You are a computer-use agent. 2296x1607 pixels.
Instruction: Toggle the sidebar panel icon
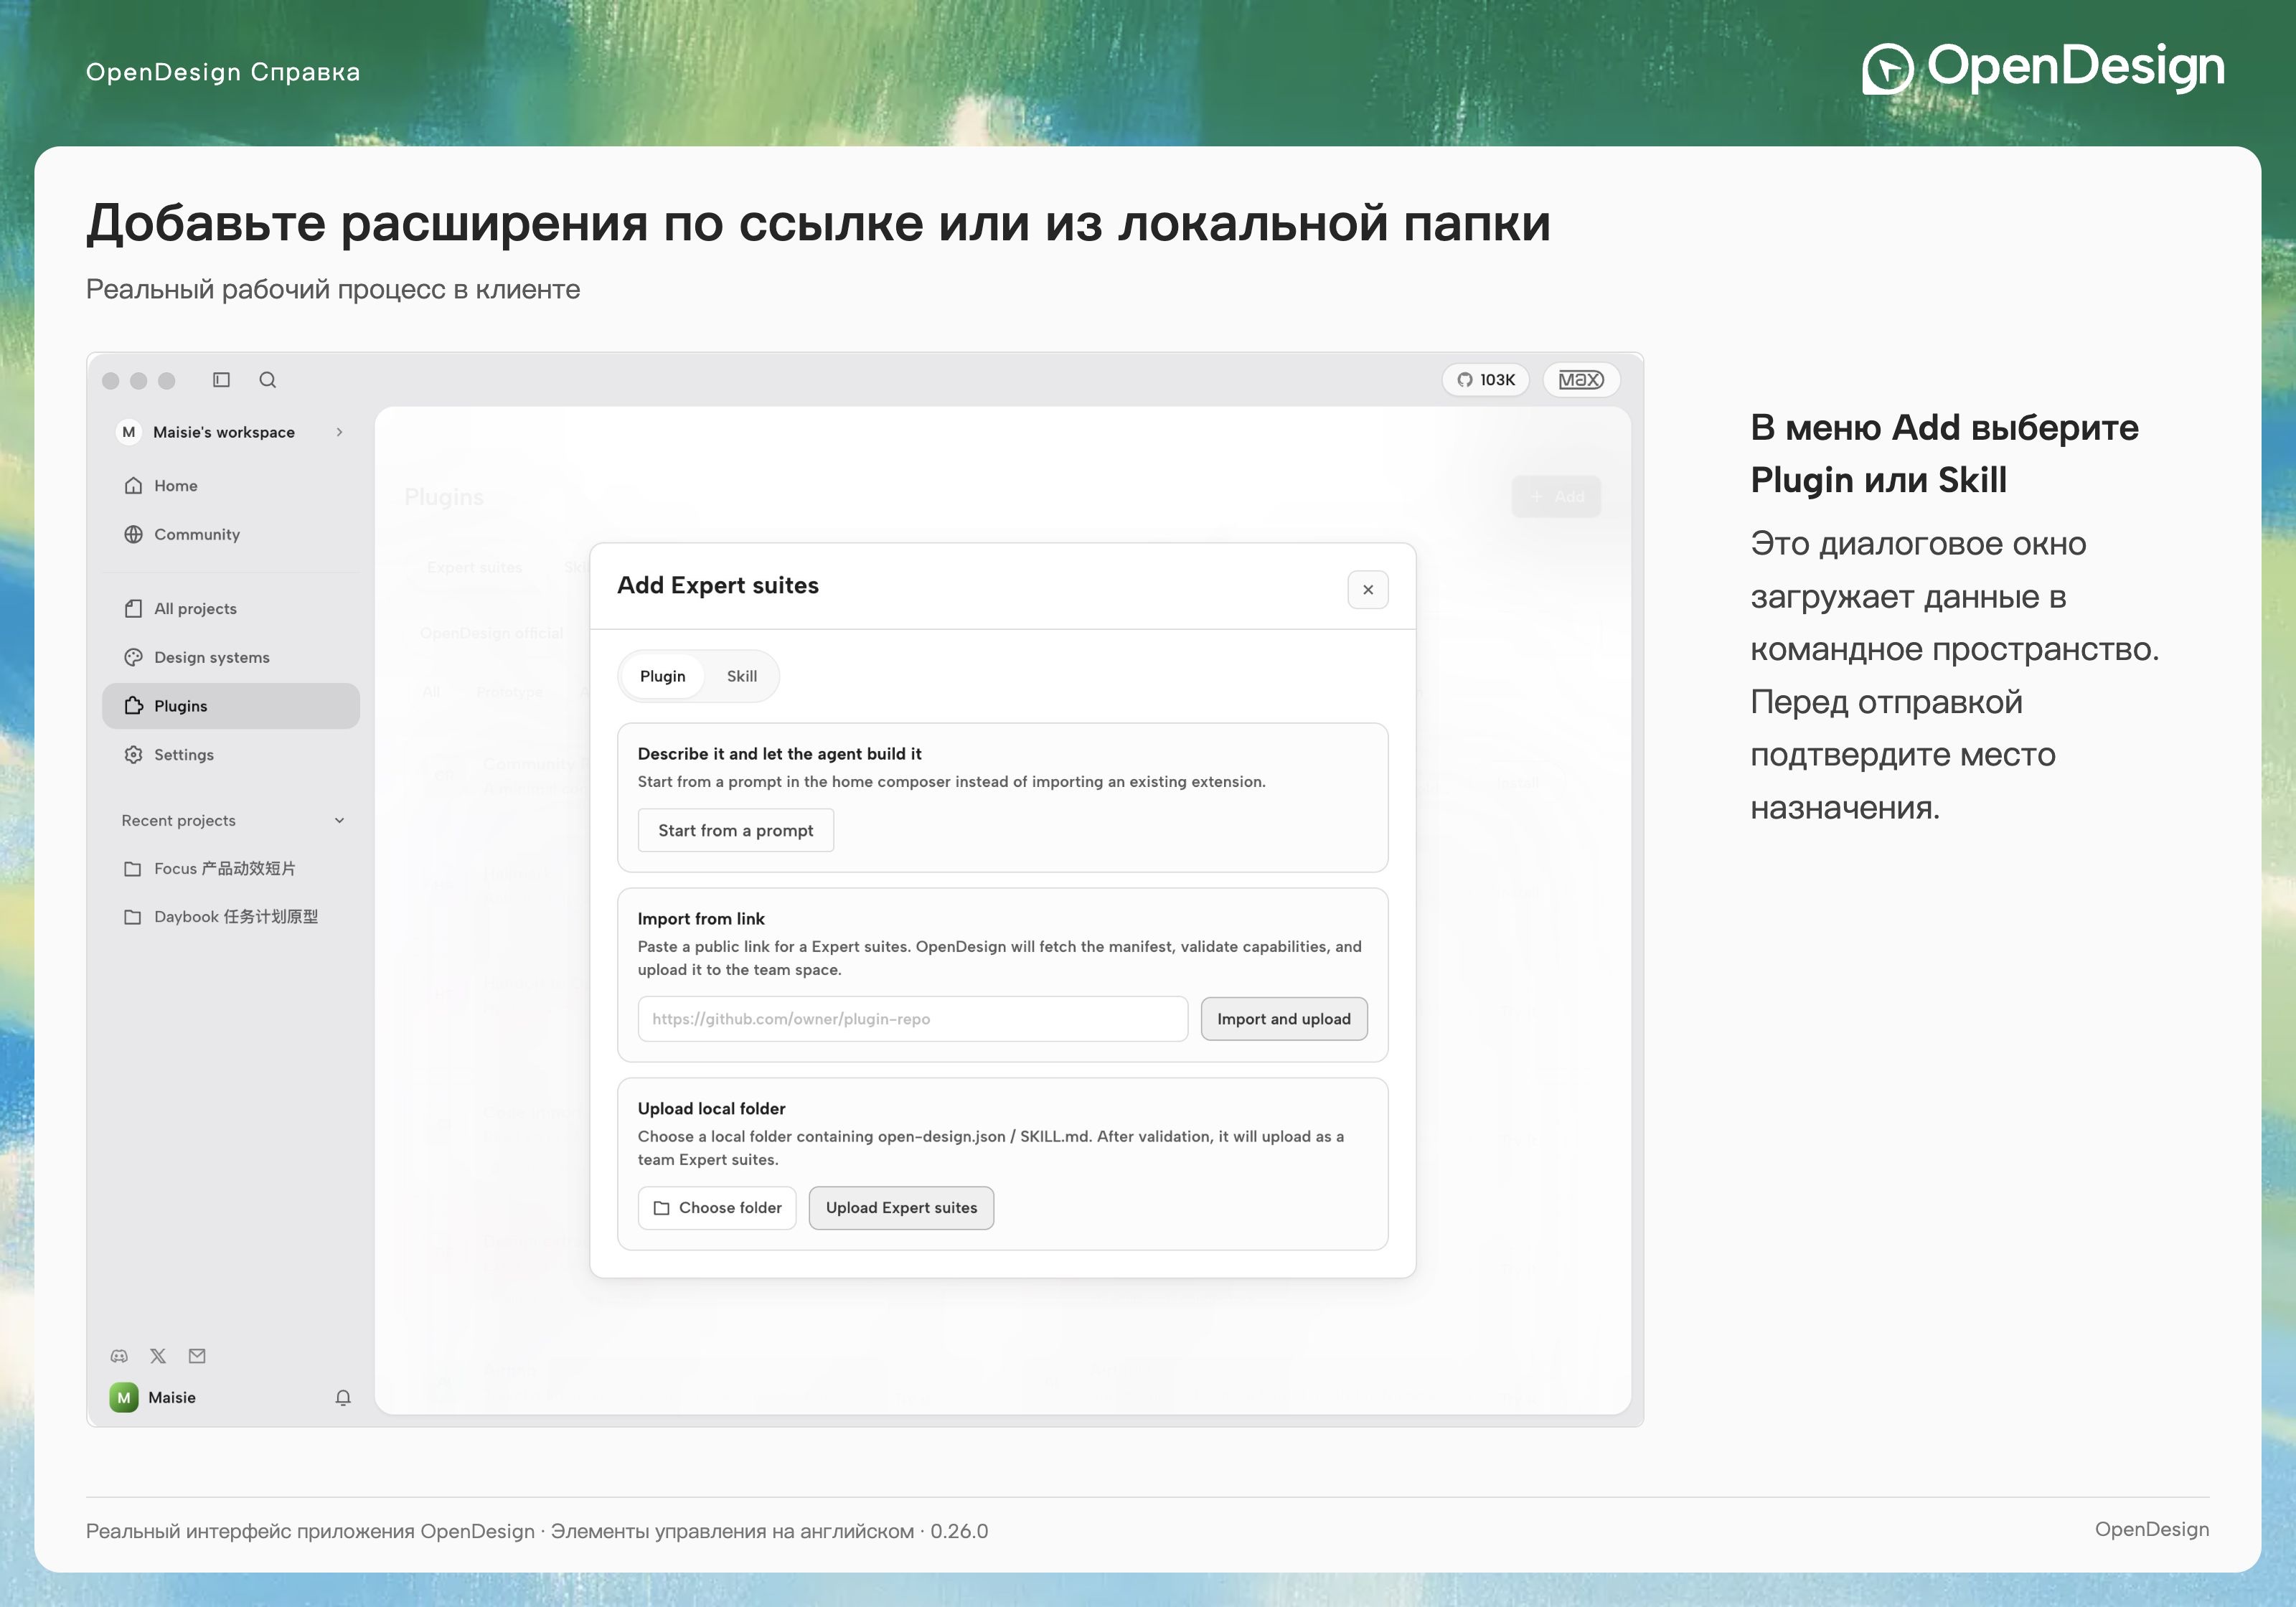tap(221, 380)
